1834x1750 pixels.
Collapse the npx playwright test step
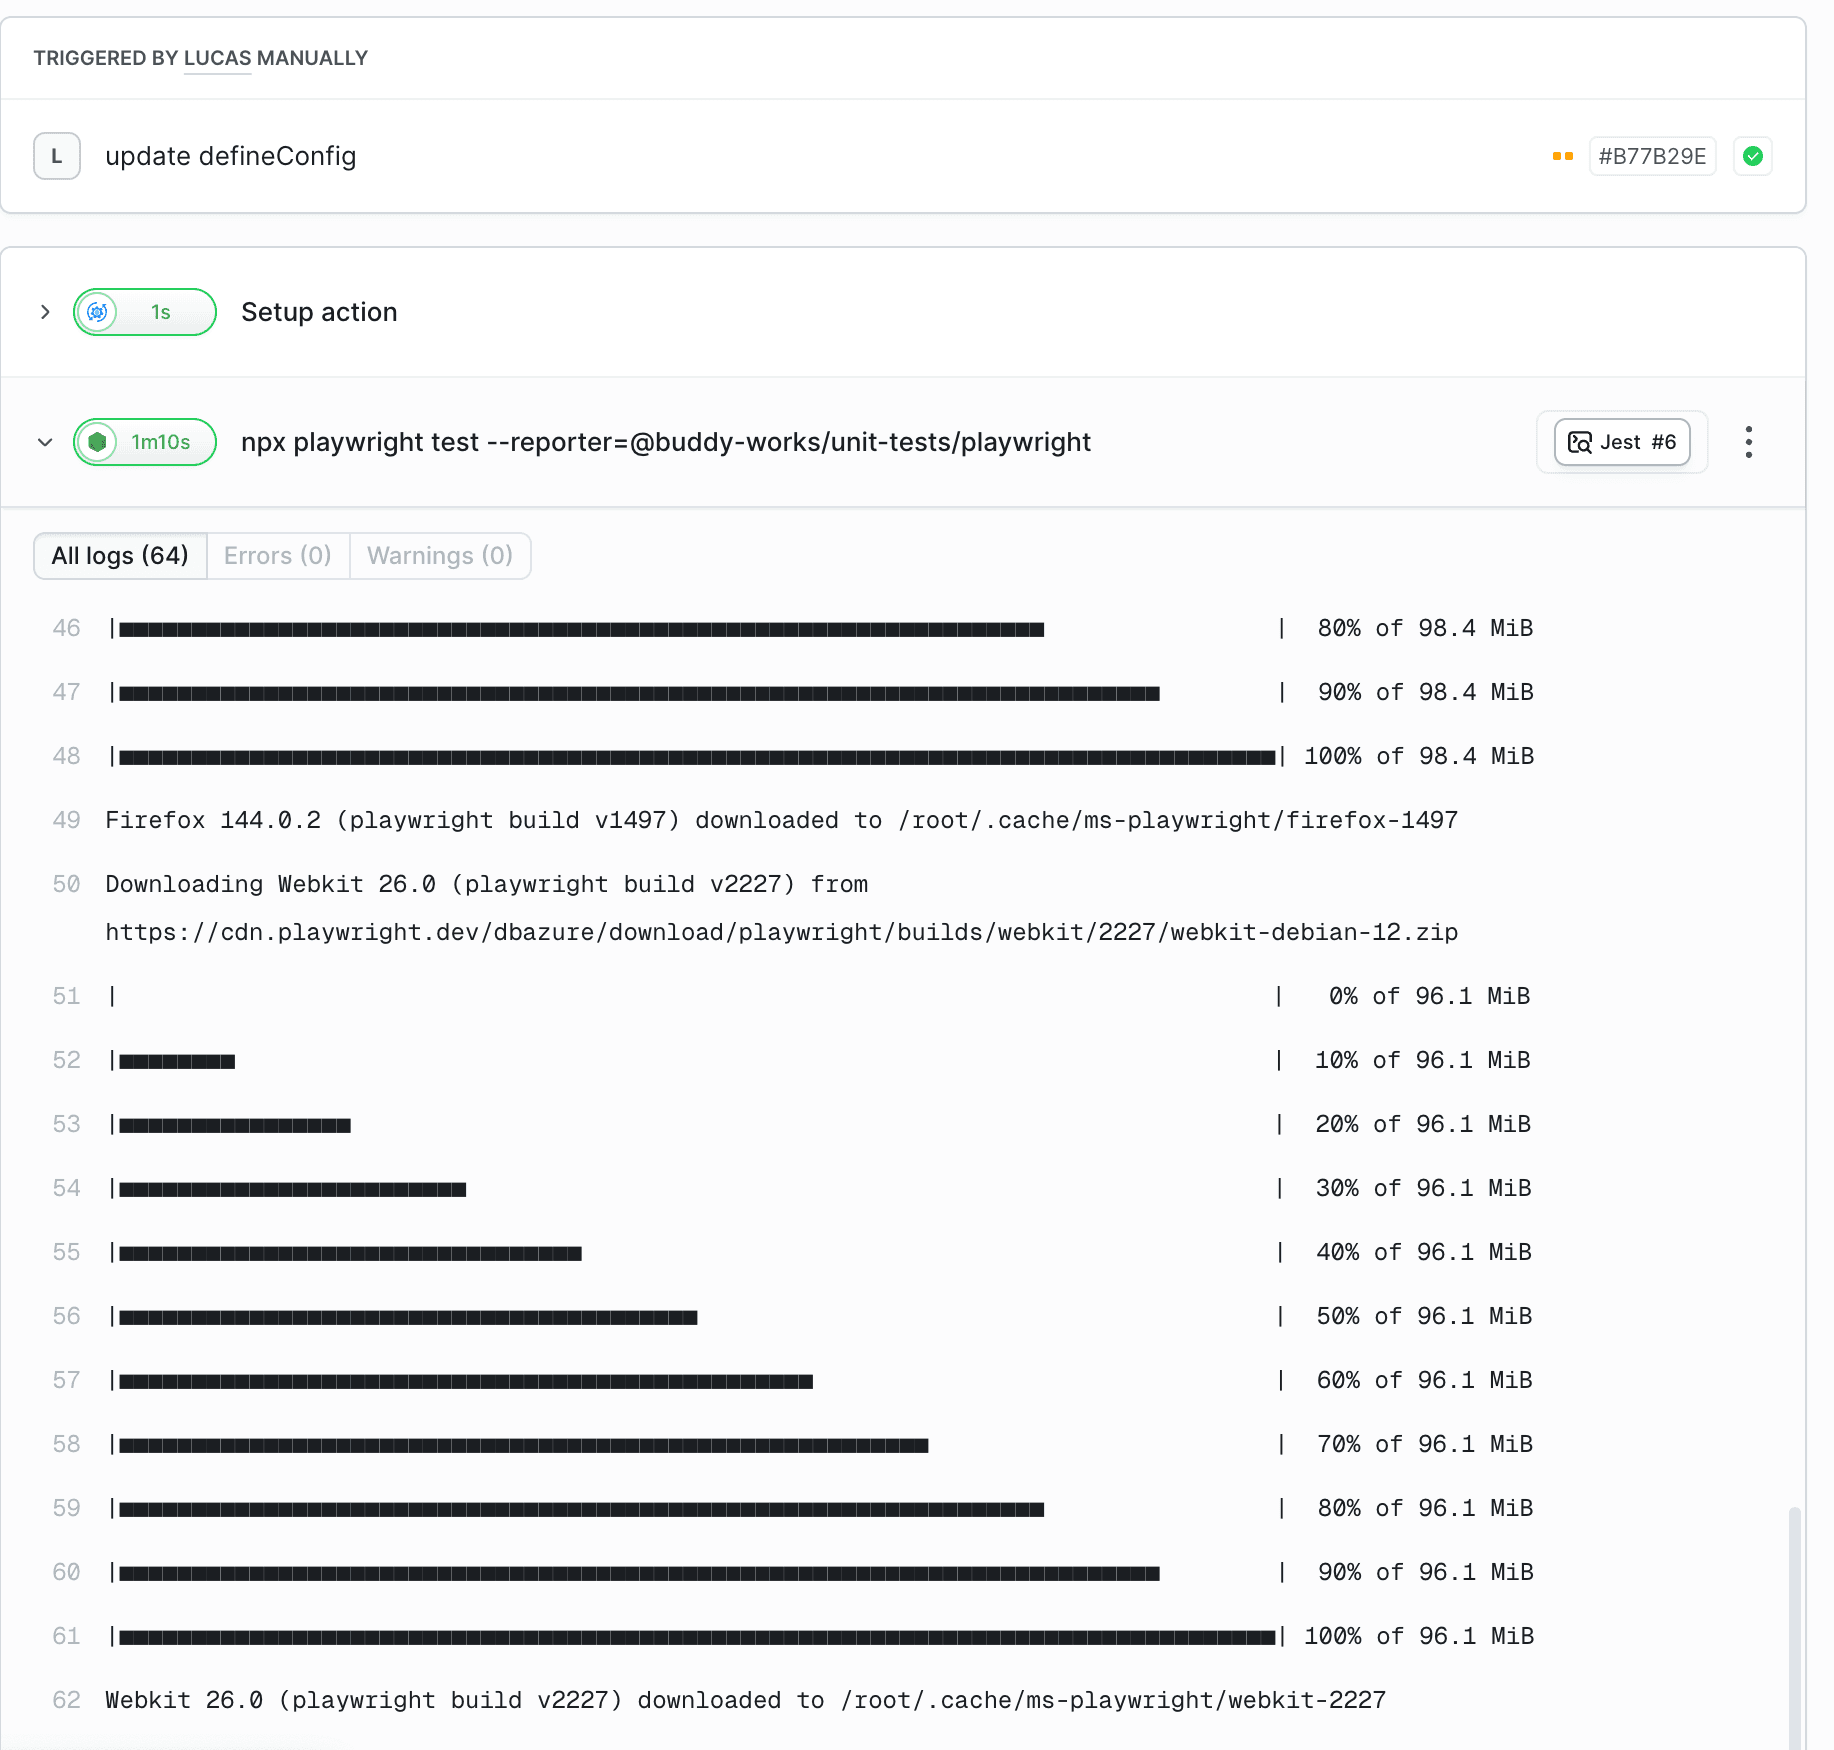(x=44, y=441)
